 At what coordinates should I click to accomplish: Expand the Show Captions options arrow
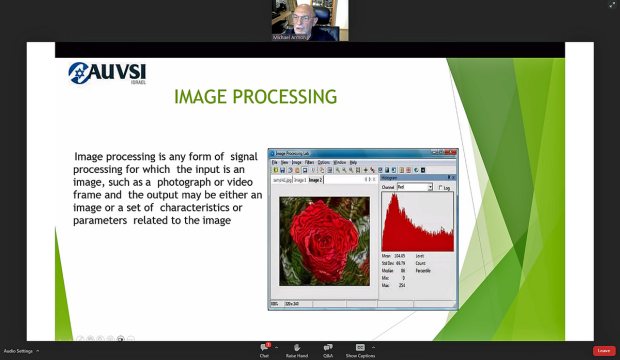[373, 347]
